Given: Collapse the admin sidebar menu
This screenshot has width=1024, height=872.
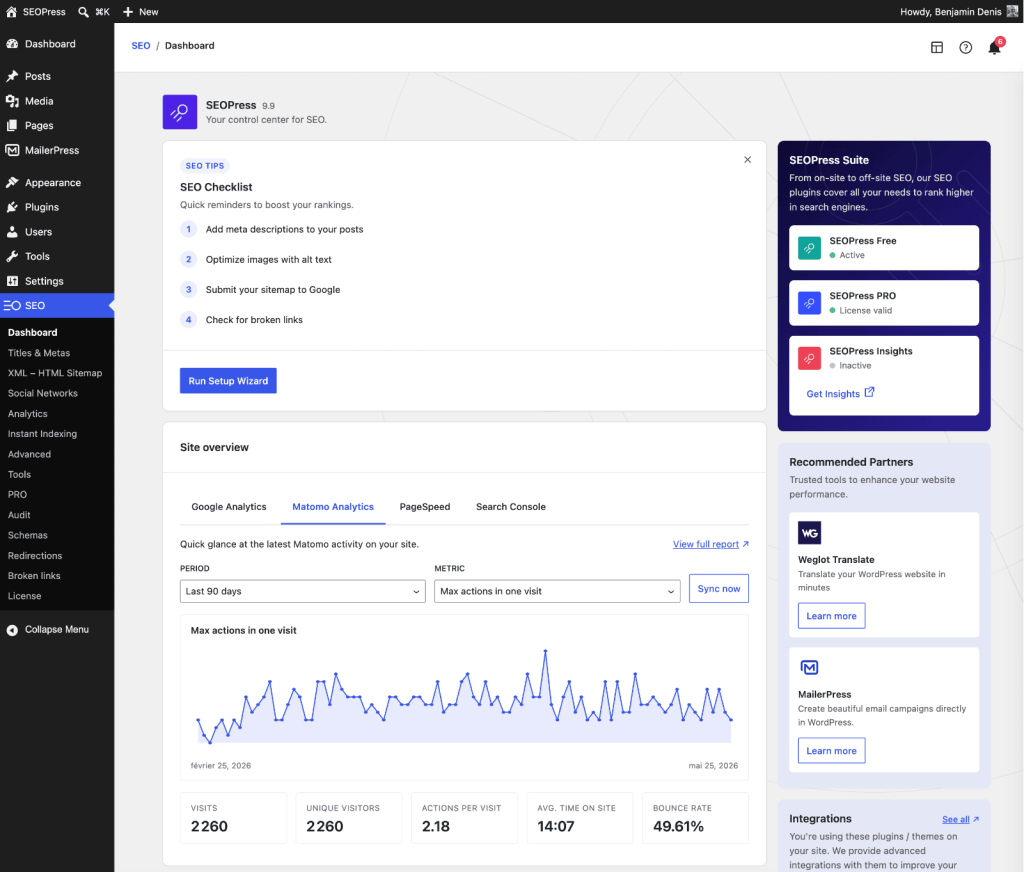Looking at the screenshot, I should pos(48,630).
